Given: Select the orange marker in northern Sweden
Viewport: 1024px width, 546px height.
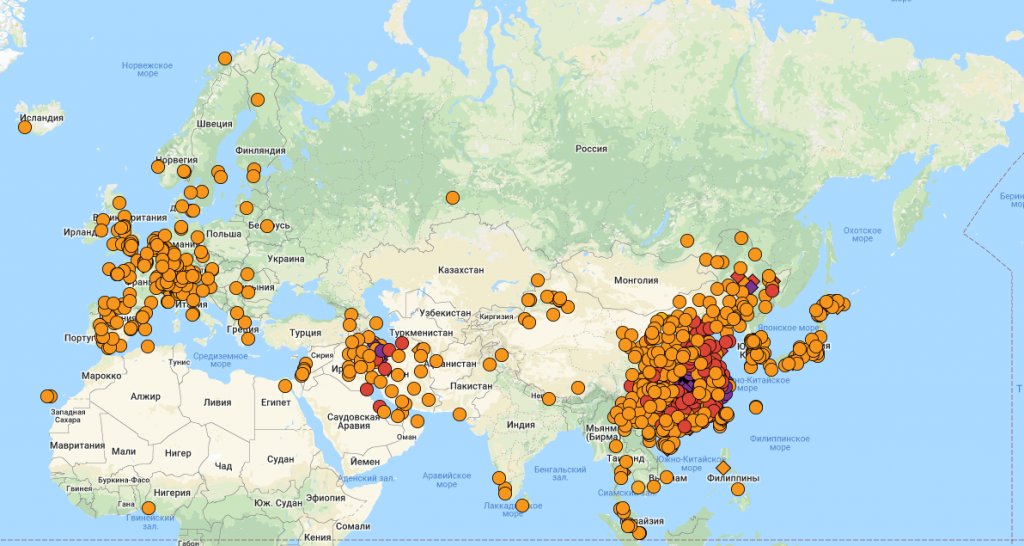Looking at the screenshot, I should click(258, 99).
